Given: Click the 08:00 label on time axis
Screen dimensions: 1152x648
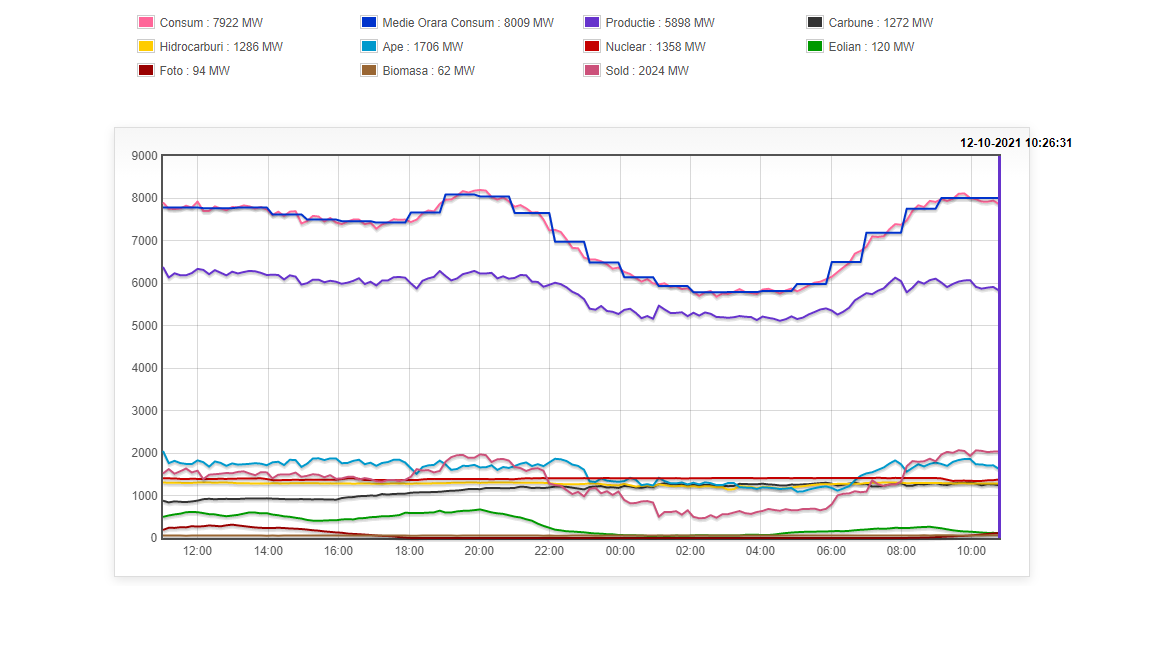Looking at the screenshot, I should tap(901, 551).
